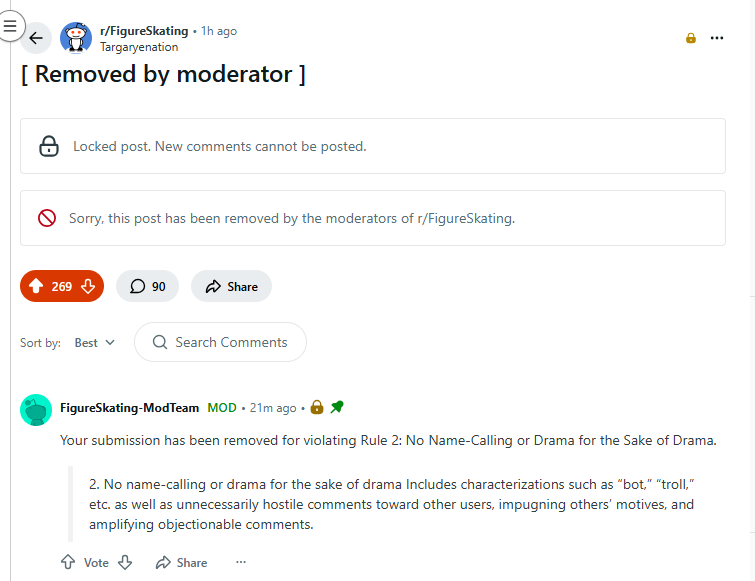Upvote the post with 269 points
The image size is (755, 581).
click(35, 286)
